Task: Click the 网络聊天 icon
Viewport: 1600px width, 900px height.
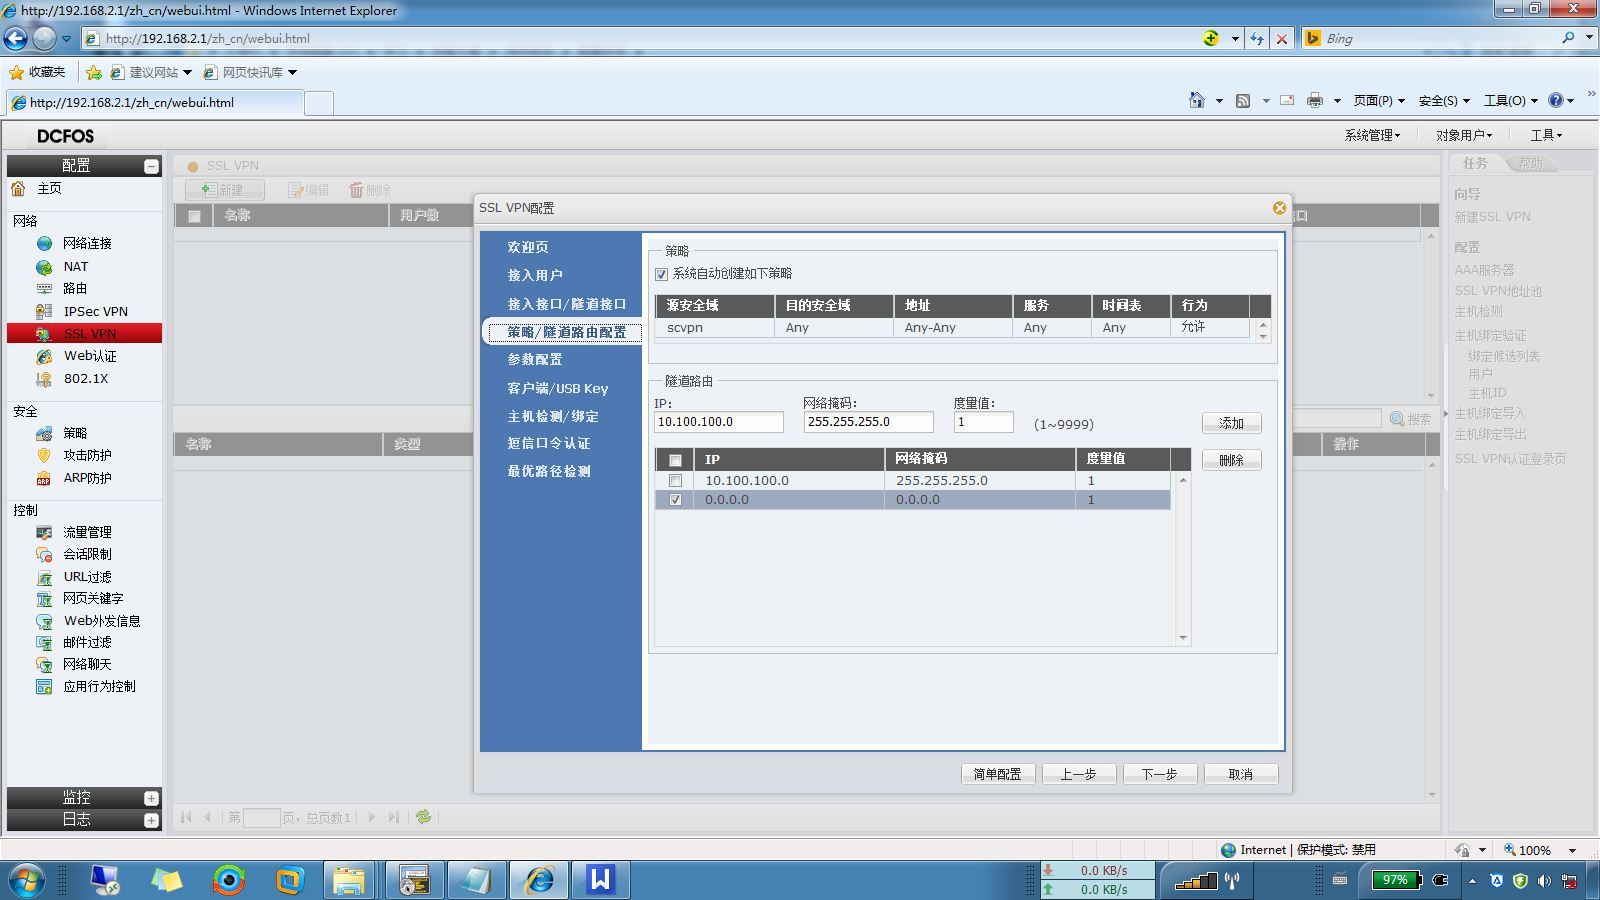Action: 44,664
